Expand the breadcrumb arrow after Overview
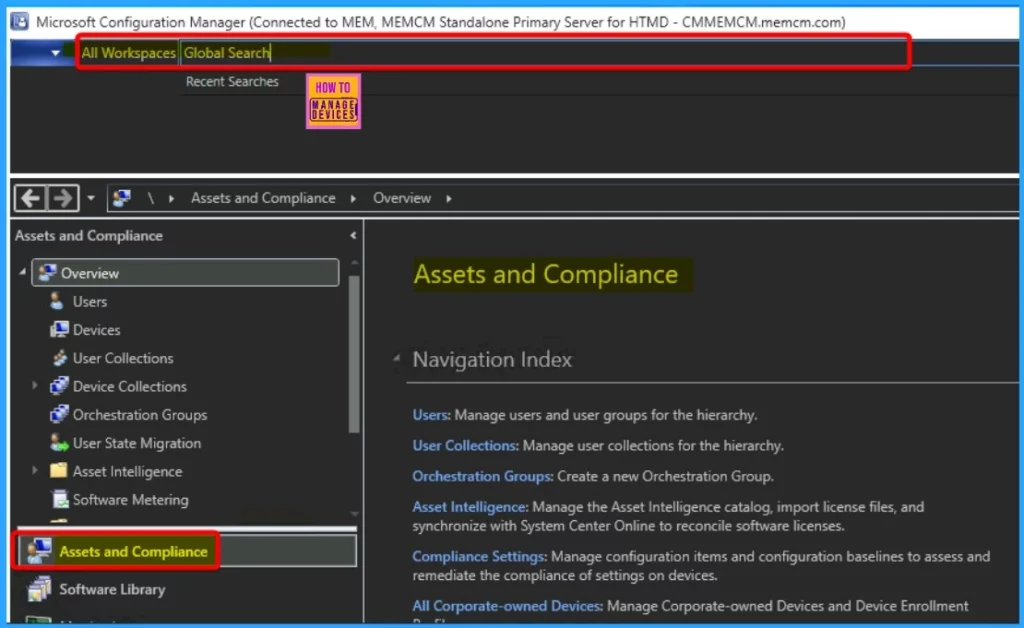This screenshot has height=628, width=1024. (449, 198)
